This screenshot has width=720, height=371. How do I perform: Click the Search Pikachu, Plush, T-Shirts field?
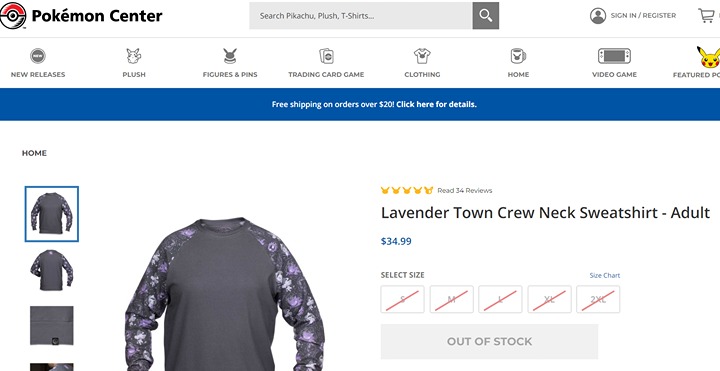click(361, 16)
